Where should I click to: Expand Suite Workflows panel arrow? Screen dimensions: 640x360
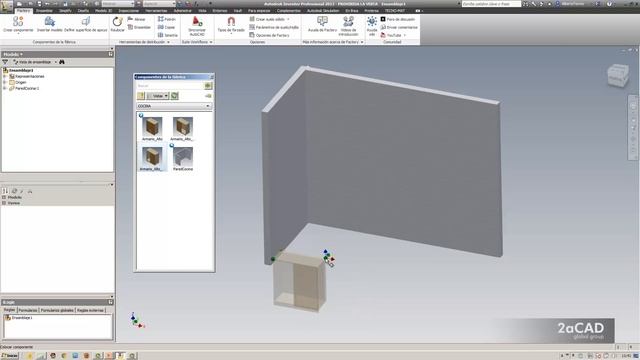tap(211, 42)
